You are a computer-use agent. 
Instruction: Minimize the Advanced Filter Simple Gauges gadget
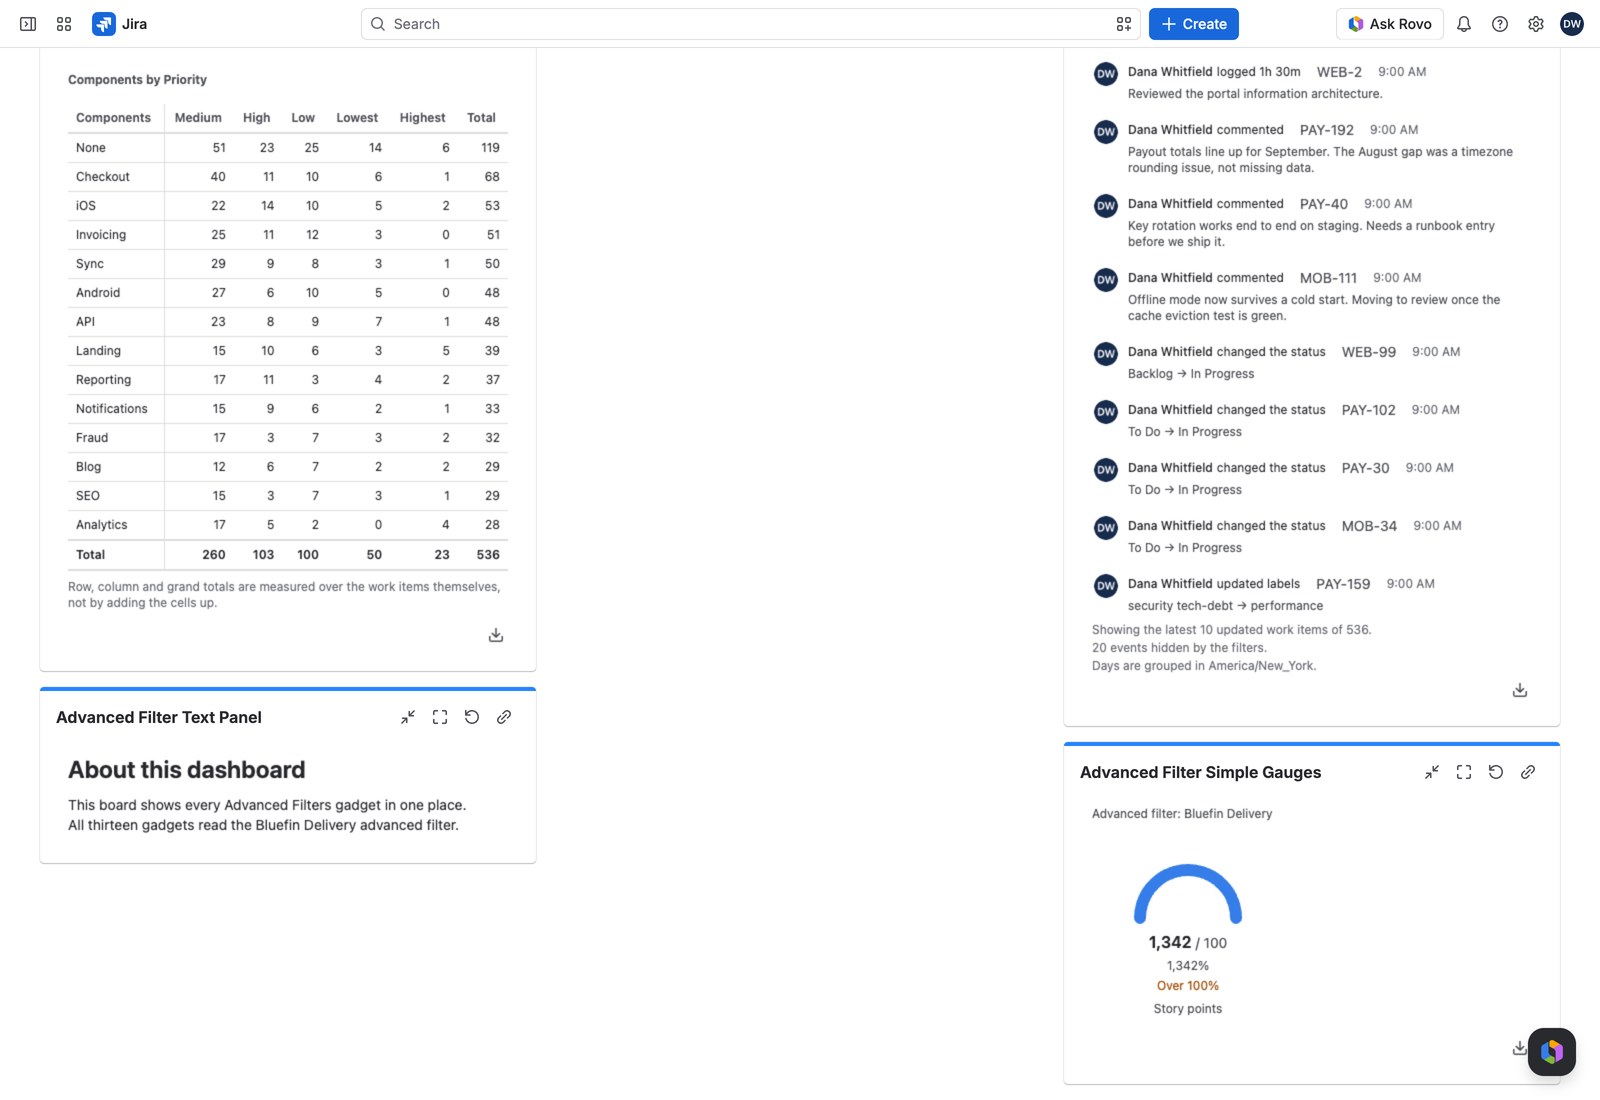pyautogui.click(x=1432, y=772)
